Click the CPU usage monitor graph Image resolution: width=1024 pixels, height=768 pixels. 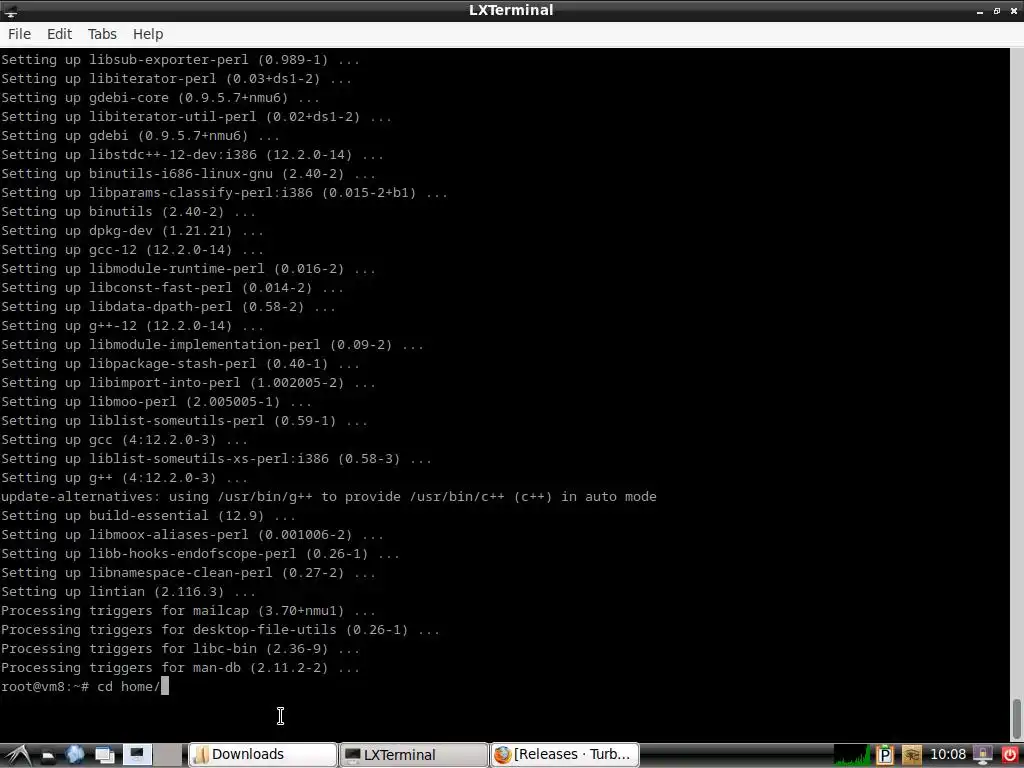click(x=852, y=755)
